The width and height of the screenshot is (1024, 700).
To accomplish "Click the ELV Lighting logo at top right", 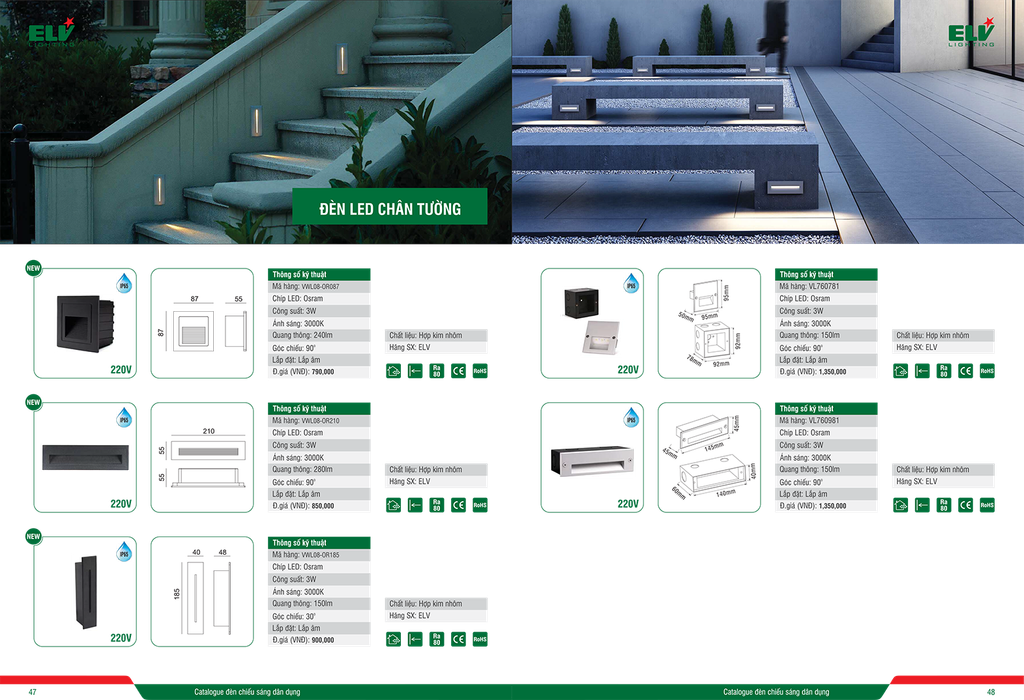I will tap(972, 34).
